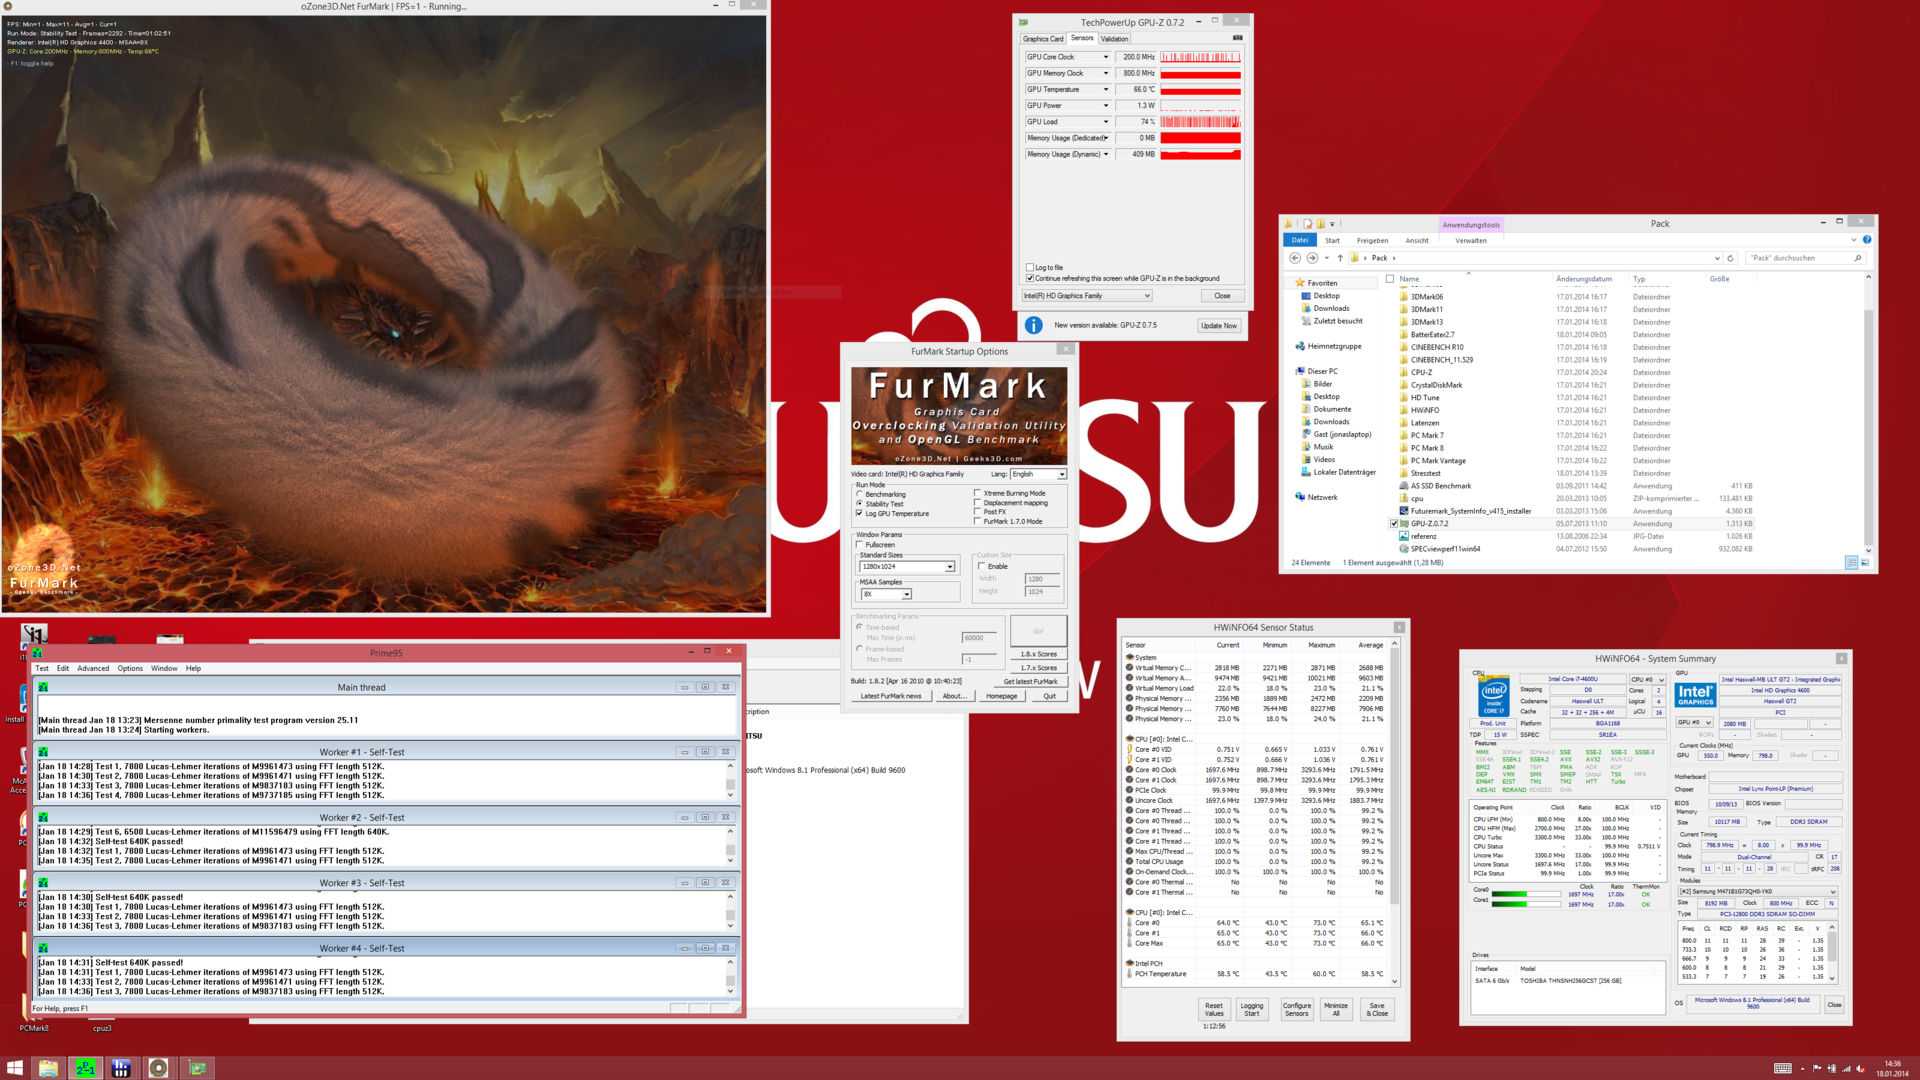Open Prime95 Options menu
This screenshot has height=1080, width=1920.
click(130, 668)
